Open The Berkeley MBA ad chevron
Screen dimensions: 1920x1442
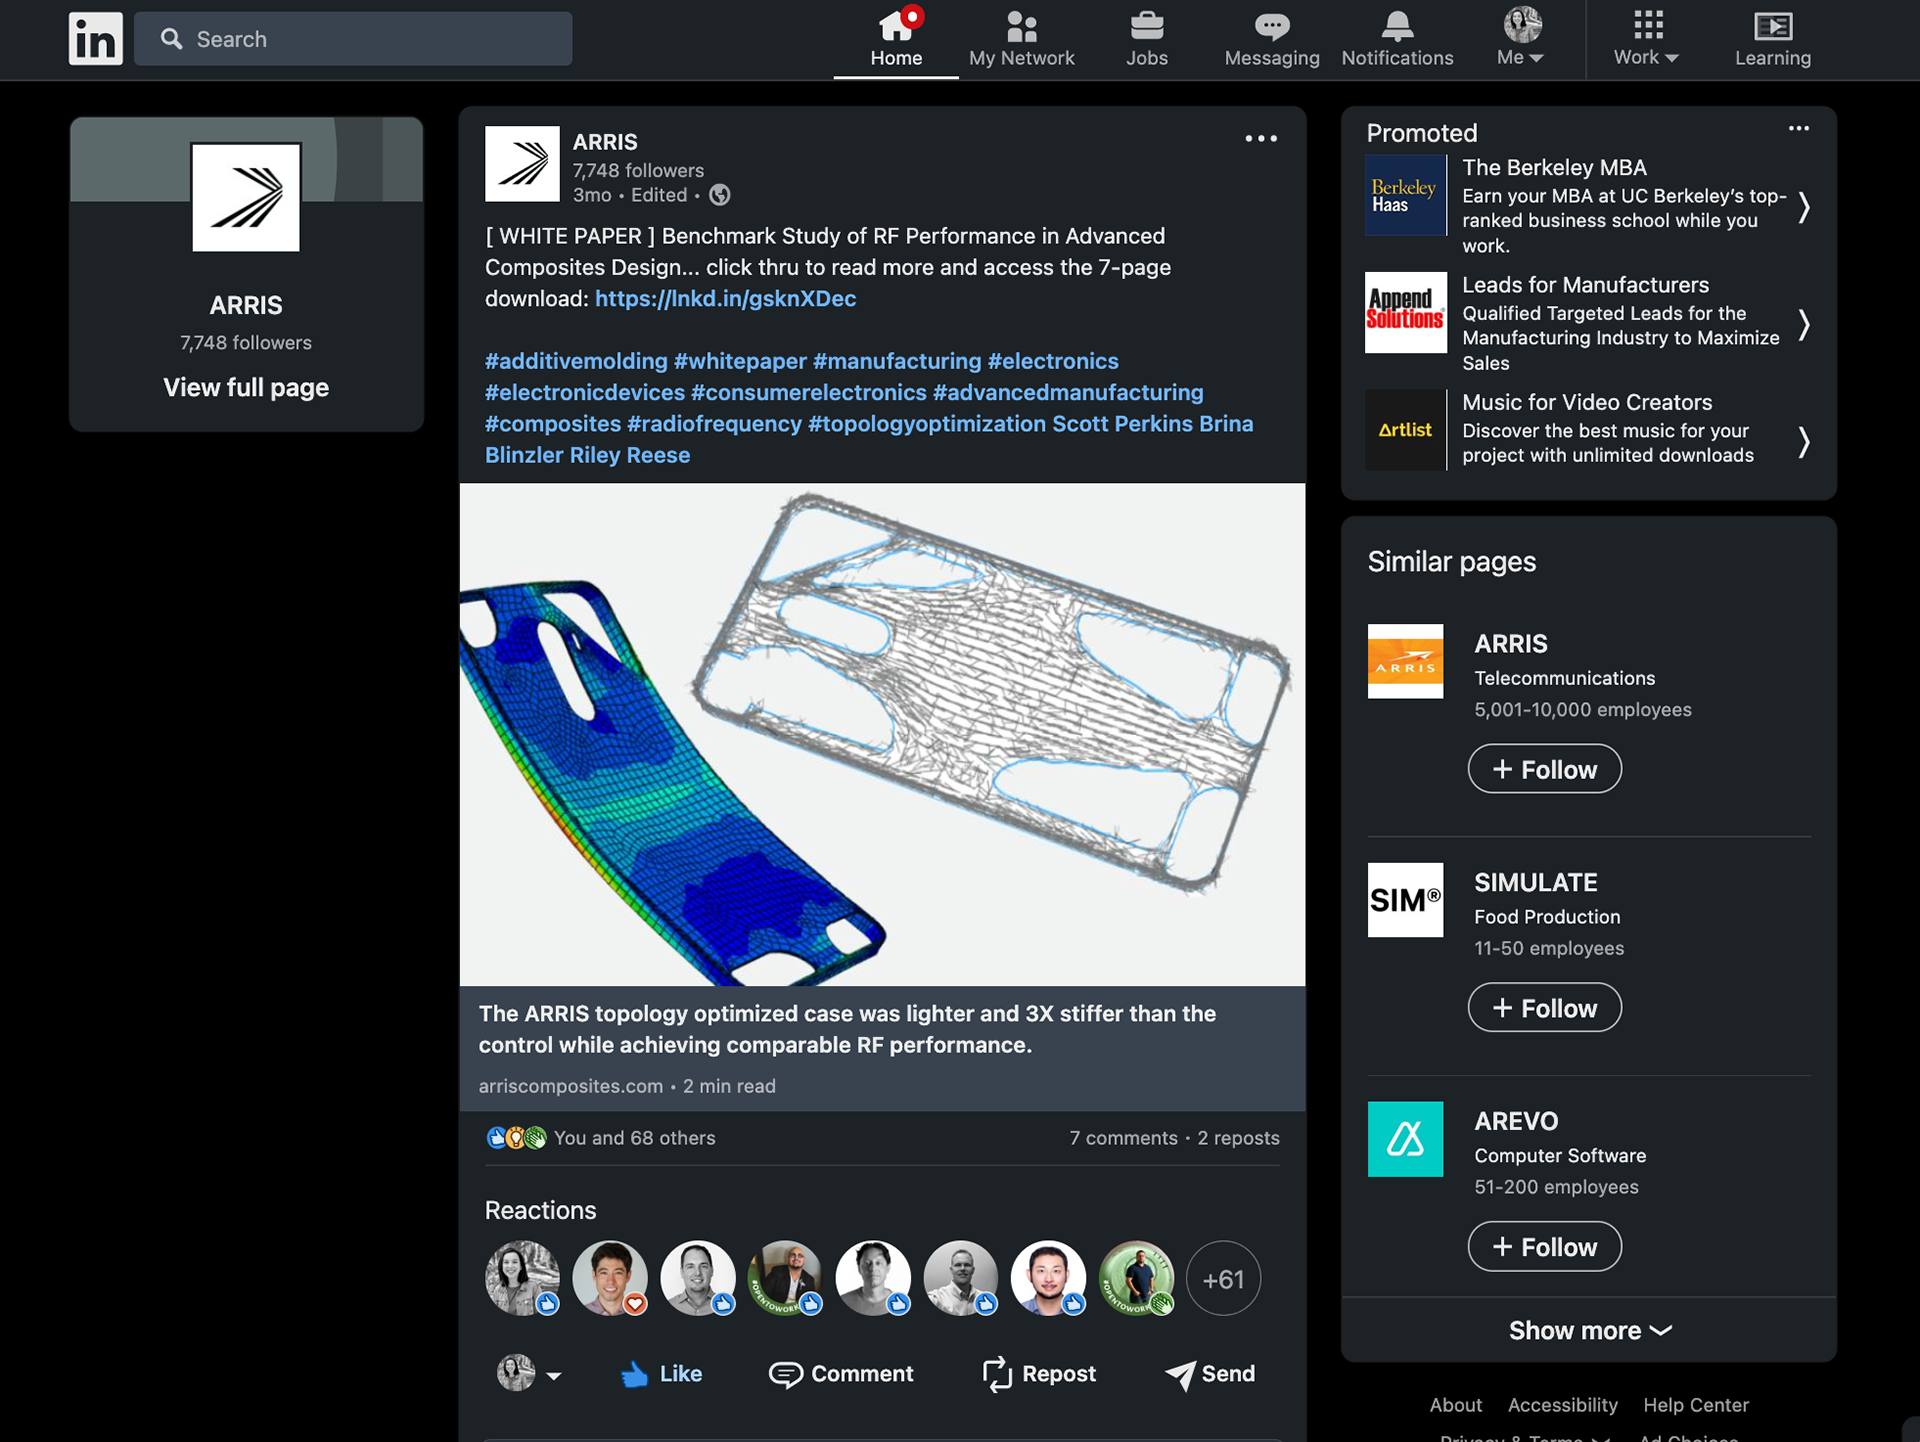pos(1804,207)
